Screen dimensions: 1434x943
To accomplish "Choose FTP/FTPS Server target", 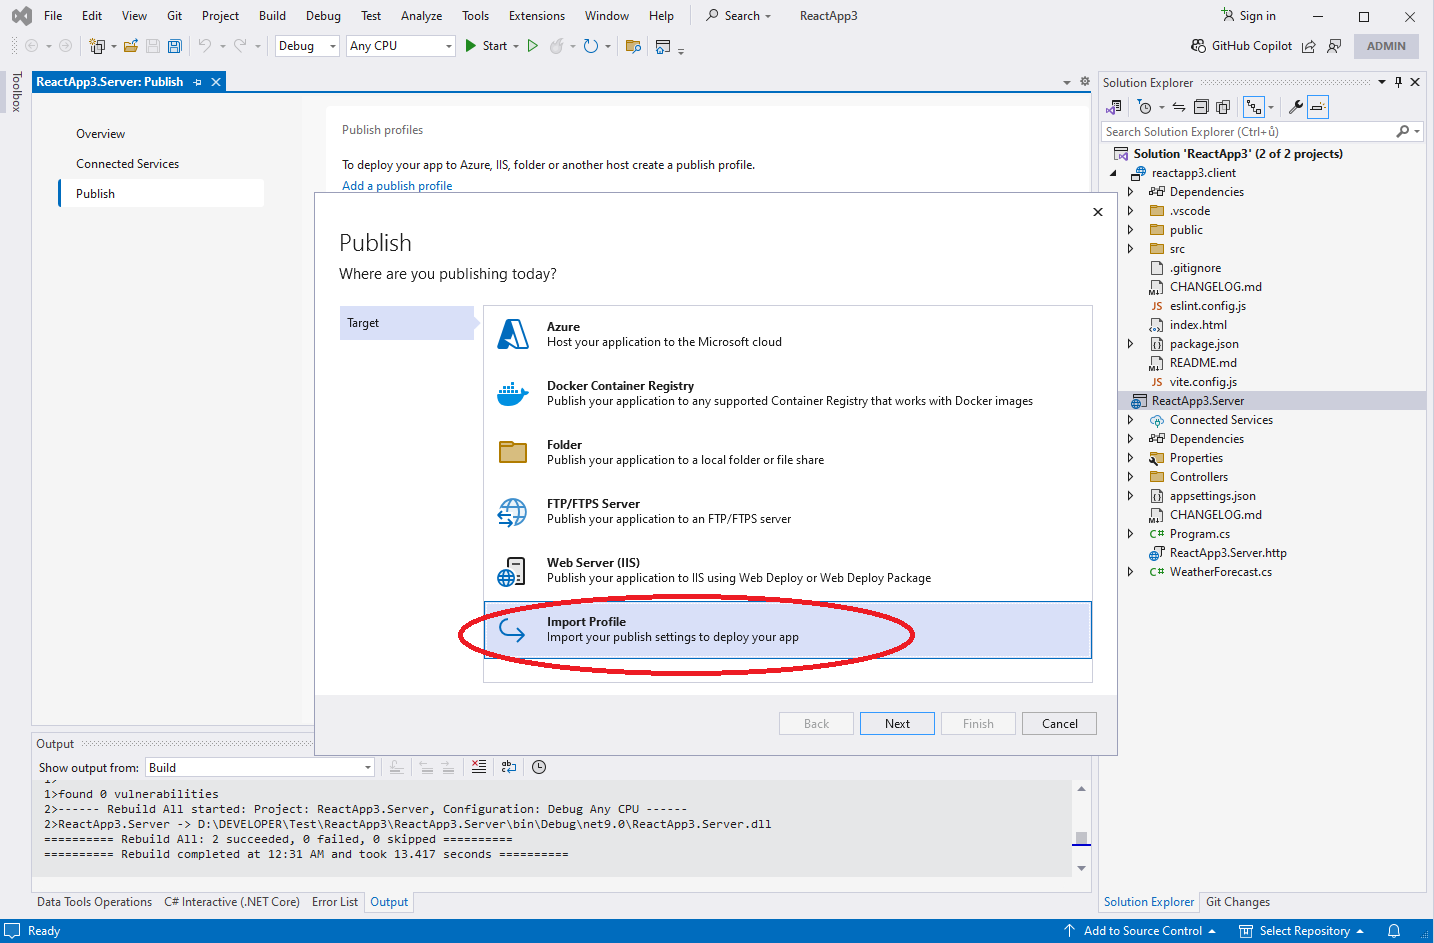I will (787, 511).
